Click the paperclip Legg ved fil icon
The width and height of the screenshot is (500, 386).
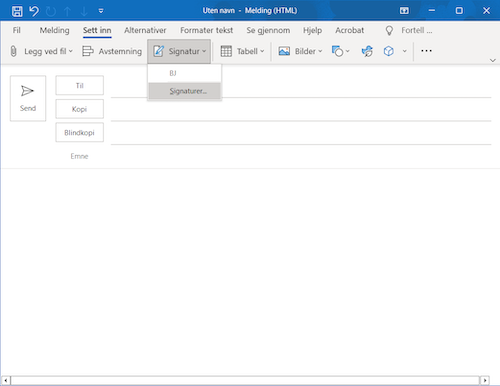(13, 51)
